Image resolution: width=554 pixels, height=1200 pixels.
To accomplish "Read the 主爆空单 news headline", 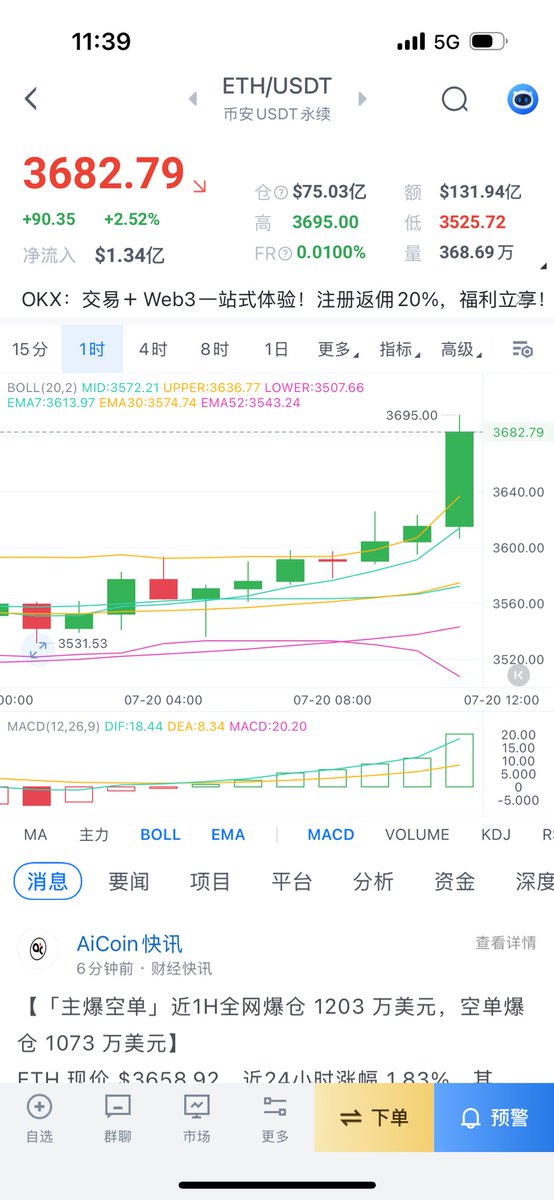I will 271,1026.
